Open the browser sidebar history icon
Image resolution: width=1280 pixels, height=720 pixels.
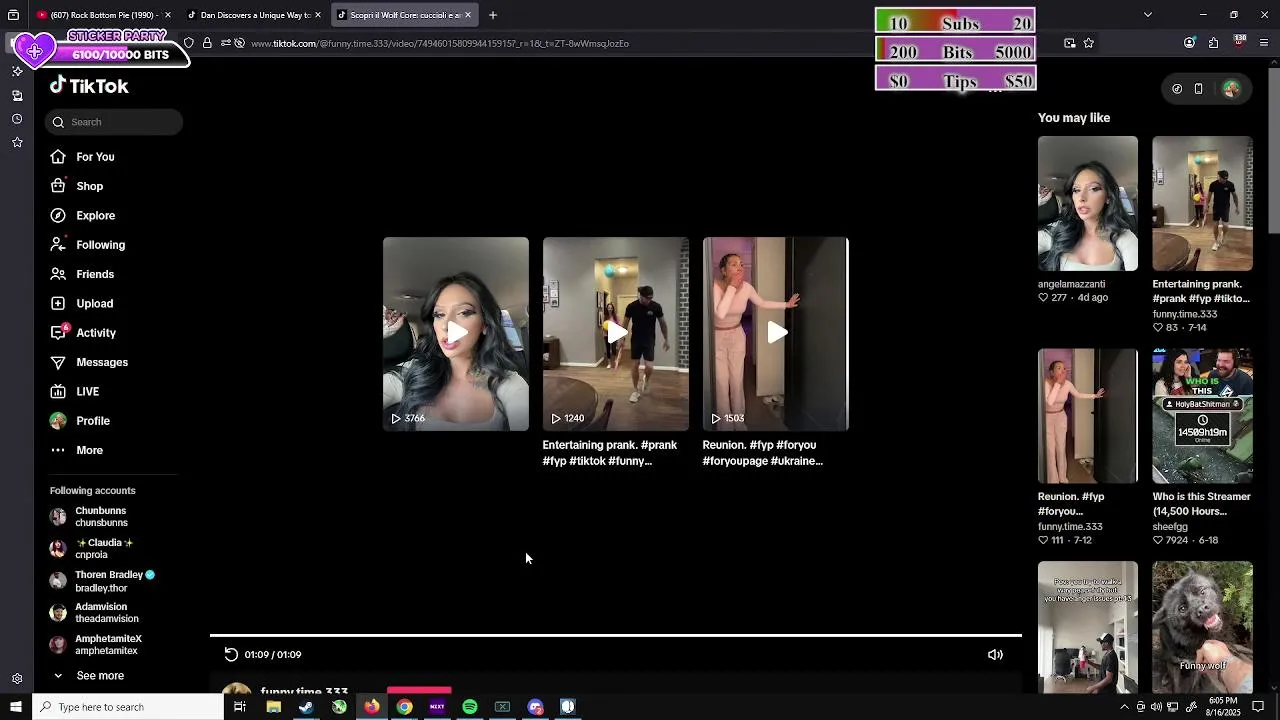[17, 119]
